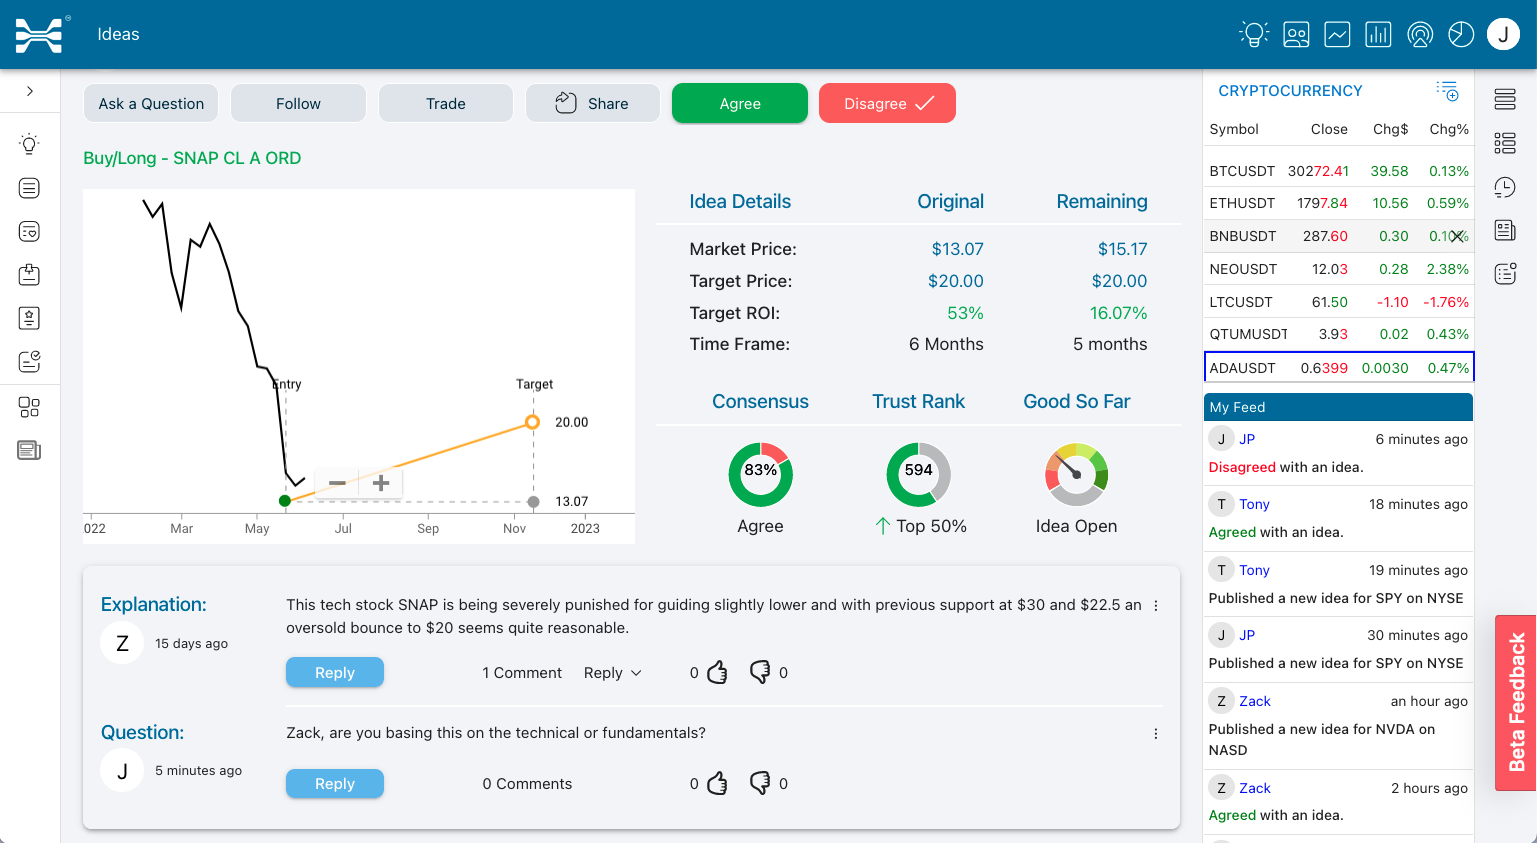Open the three-dot menu on Explanation
Screen dimensions: 1537x843
pyautogui.click(x=1156, y=606)
